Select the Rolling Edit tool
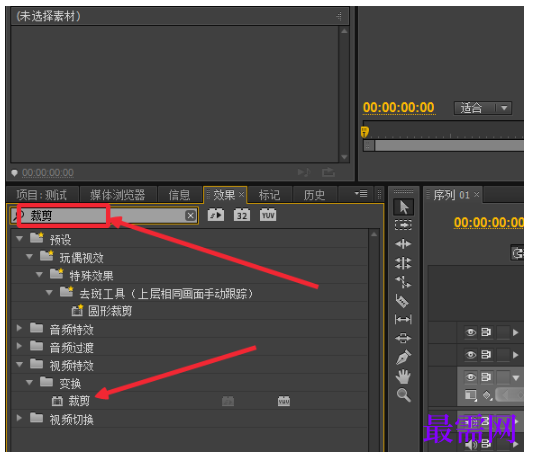The height and width of the screenshot is (460, 535). 403,263
